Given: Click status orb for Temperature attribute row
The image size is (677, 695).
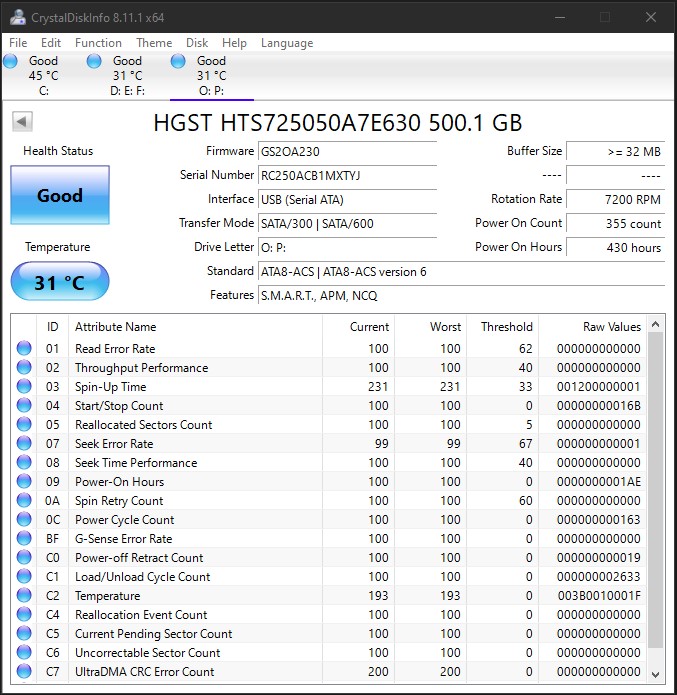Looking at the screenshot, I should (x=24, y=595).
